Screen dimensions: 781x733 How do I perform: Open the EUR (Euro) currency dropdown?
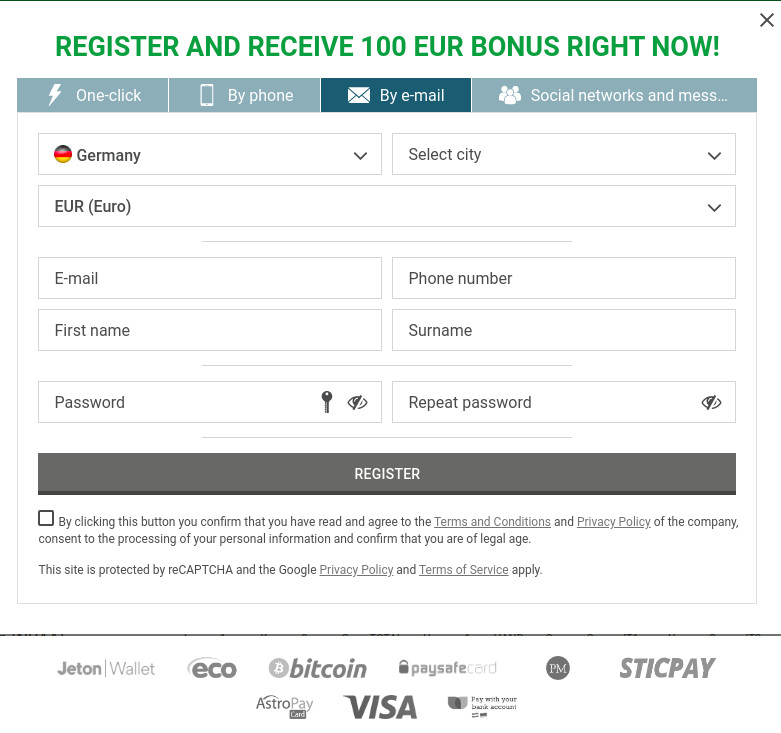tap(387, 206)
